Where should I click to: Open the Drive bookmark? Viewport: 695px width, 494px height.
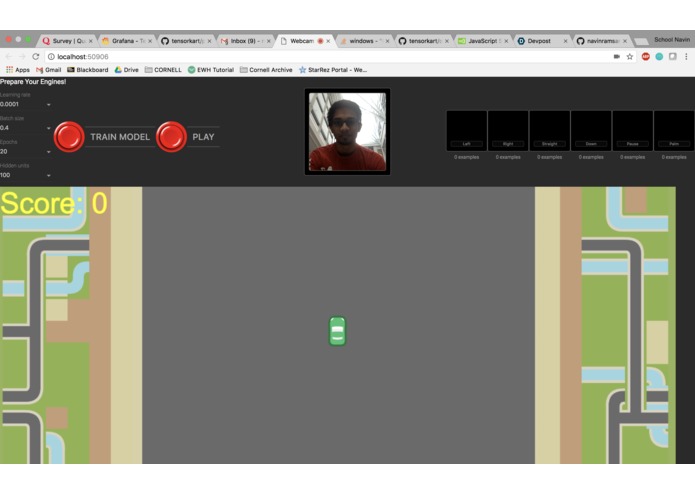click(x=126, y=70)
